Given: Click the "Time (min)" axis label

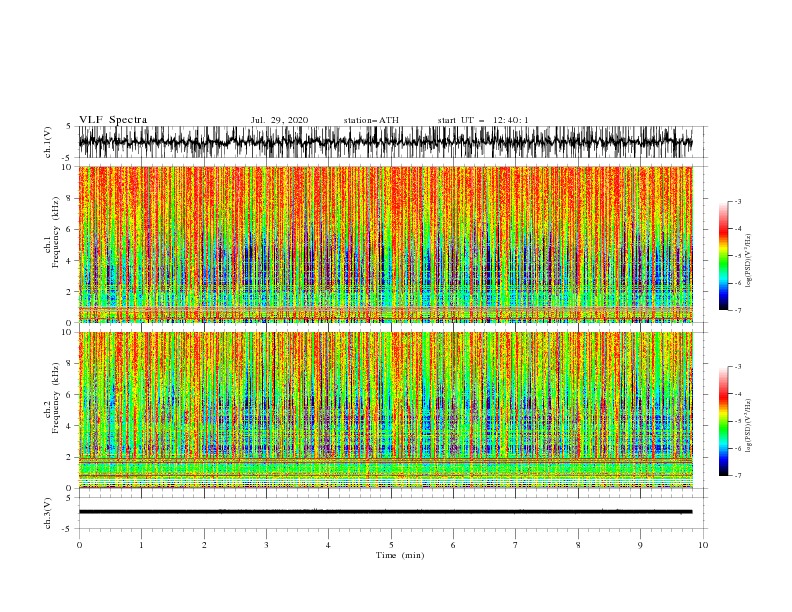Looking at the screenshot, I should coord(400,555).
